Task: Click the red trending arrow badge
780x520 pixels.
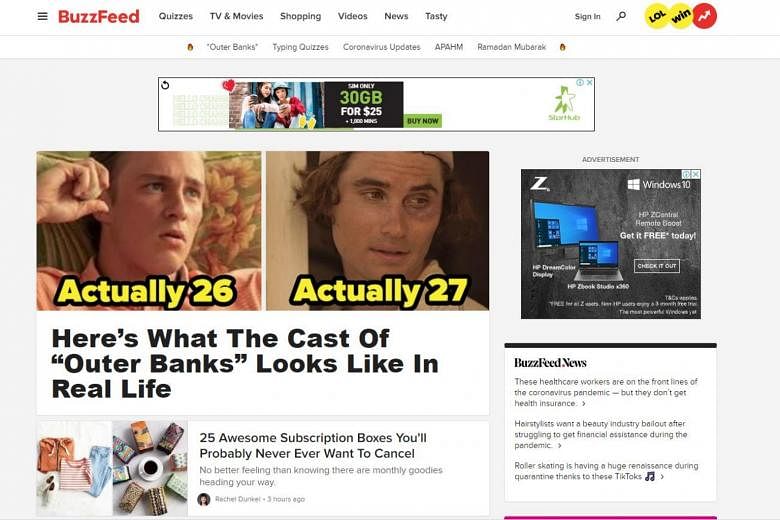Action: point(704,16)
